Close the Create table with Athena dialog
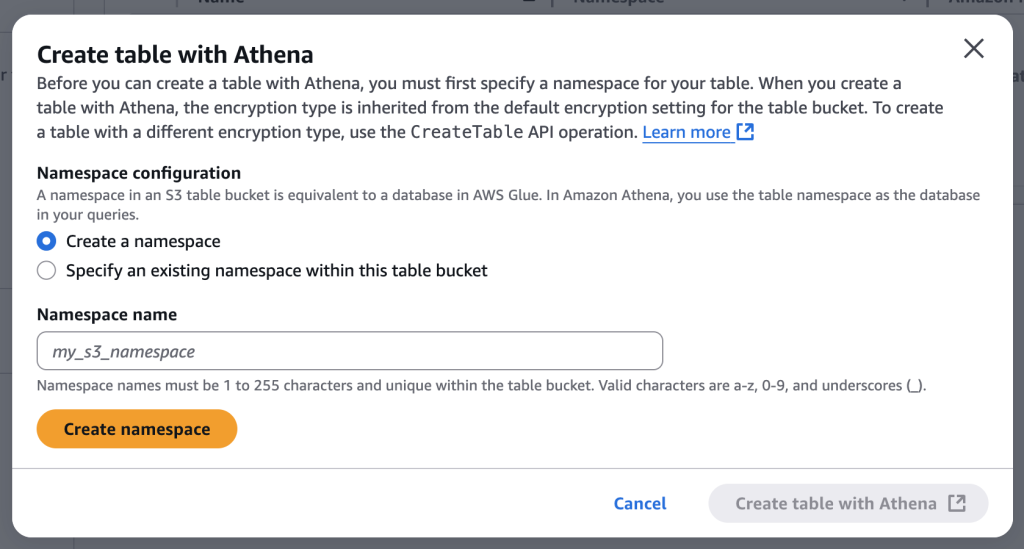1024x549 pixels. 973,49
